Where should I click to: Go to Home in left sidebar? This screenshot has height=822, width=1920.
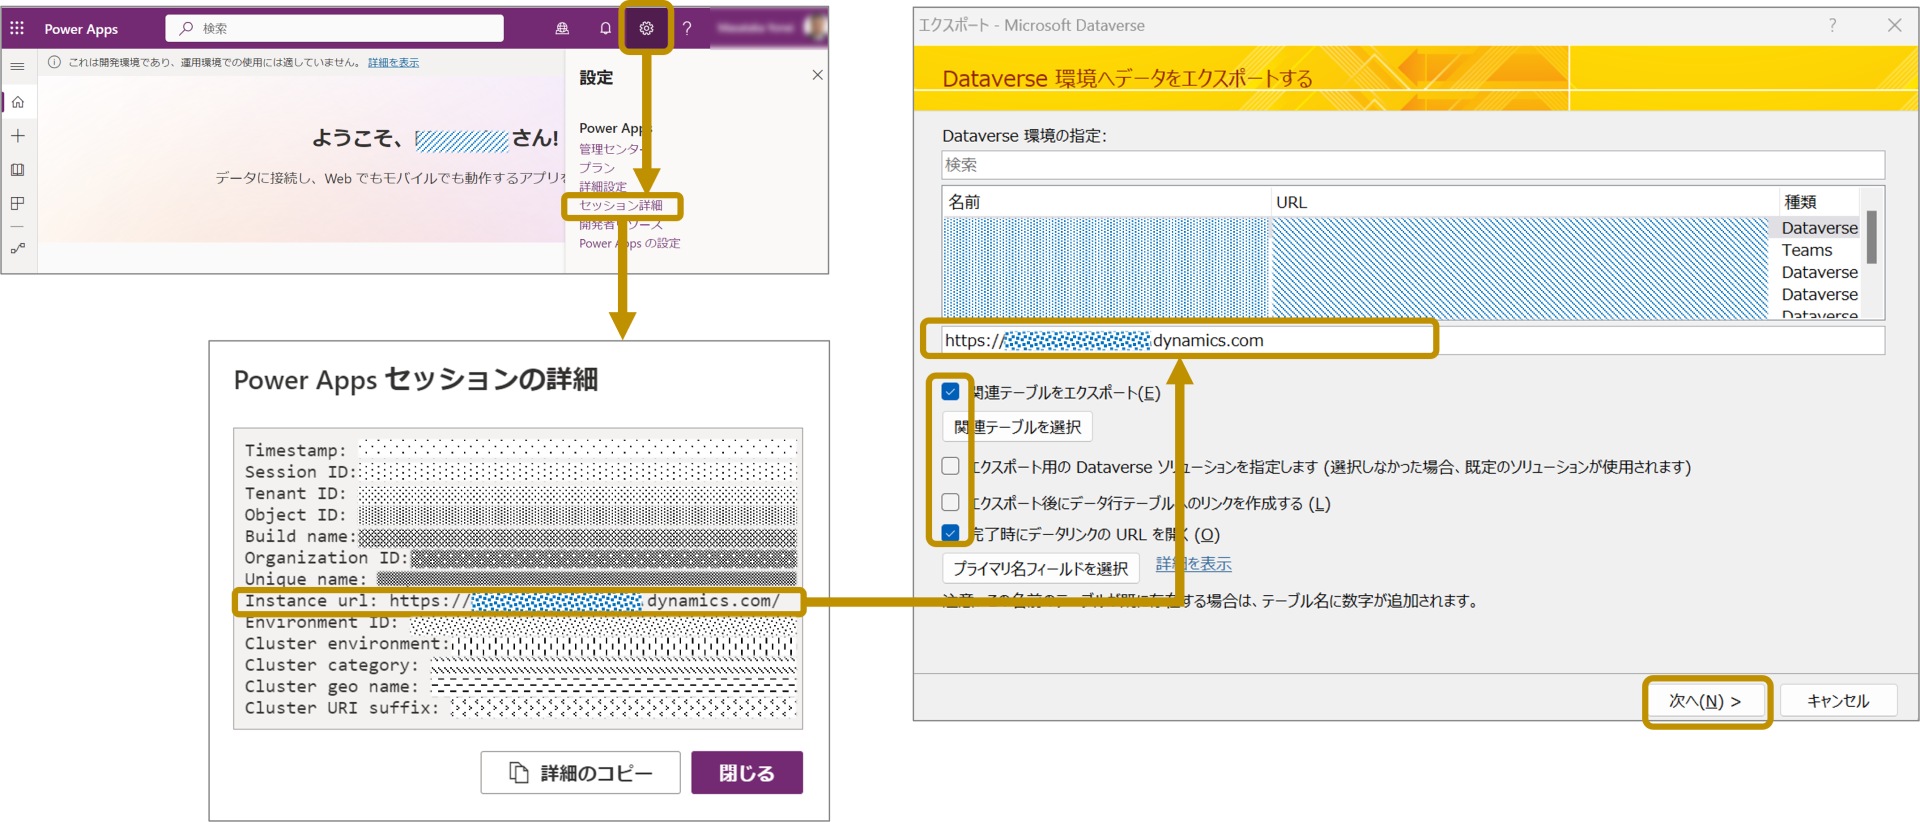click(x=18, y=102)
